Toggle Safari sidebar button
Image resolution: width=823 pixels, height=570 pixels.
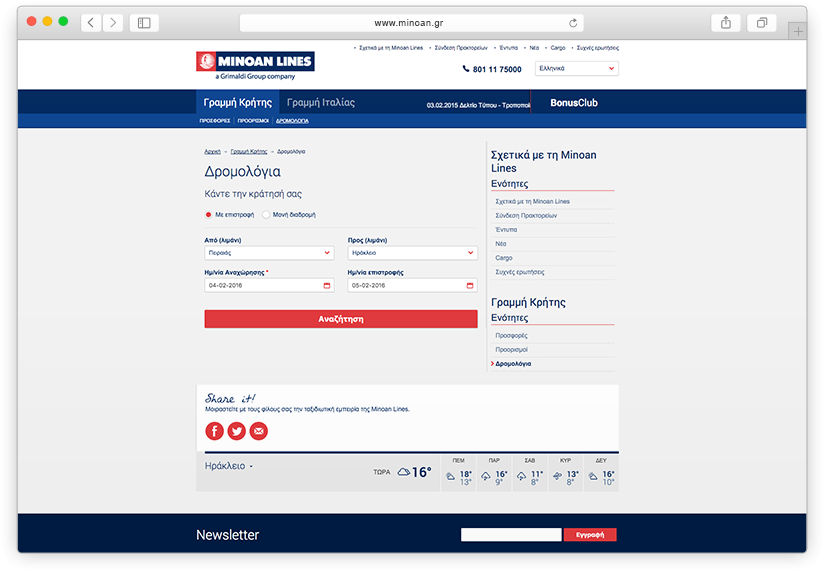144,22
